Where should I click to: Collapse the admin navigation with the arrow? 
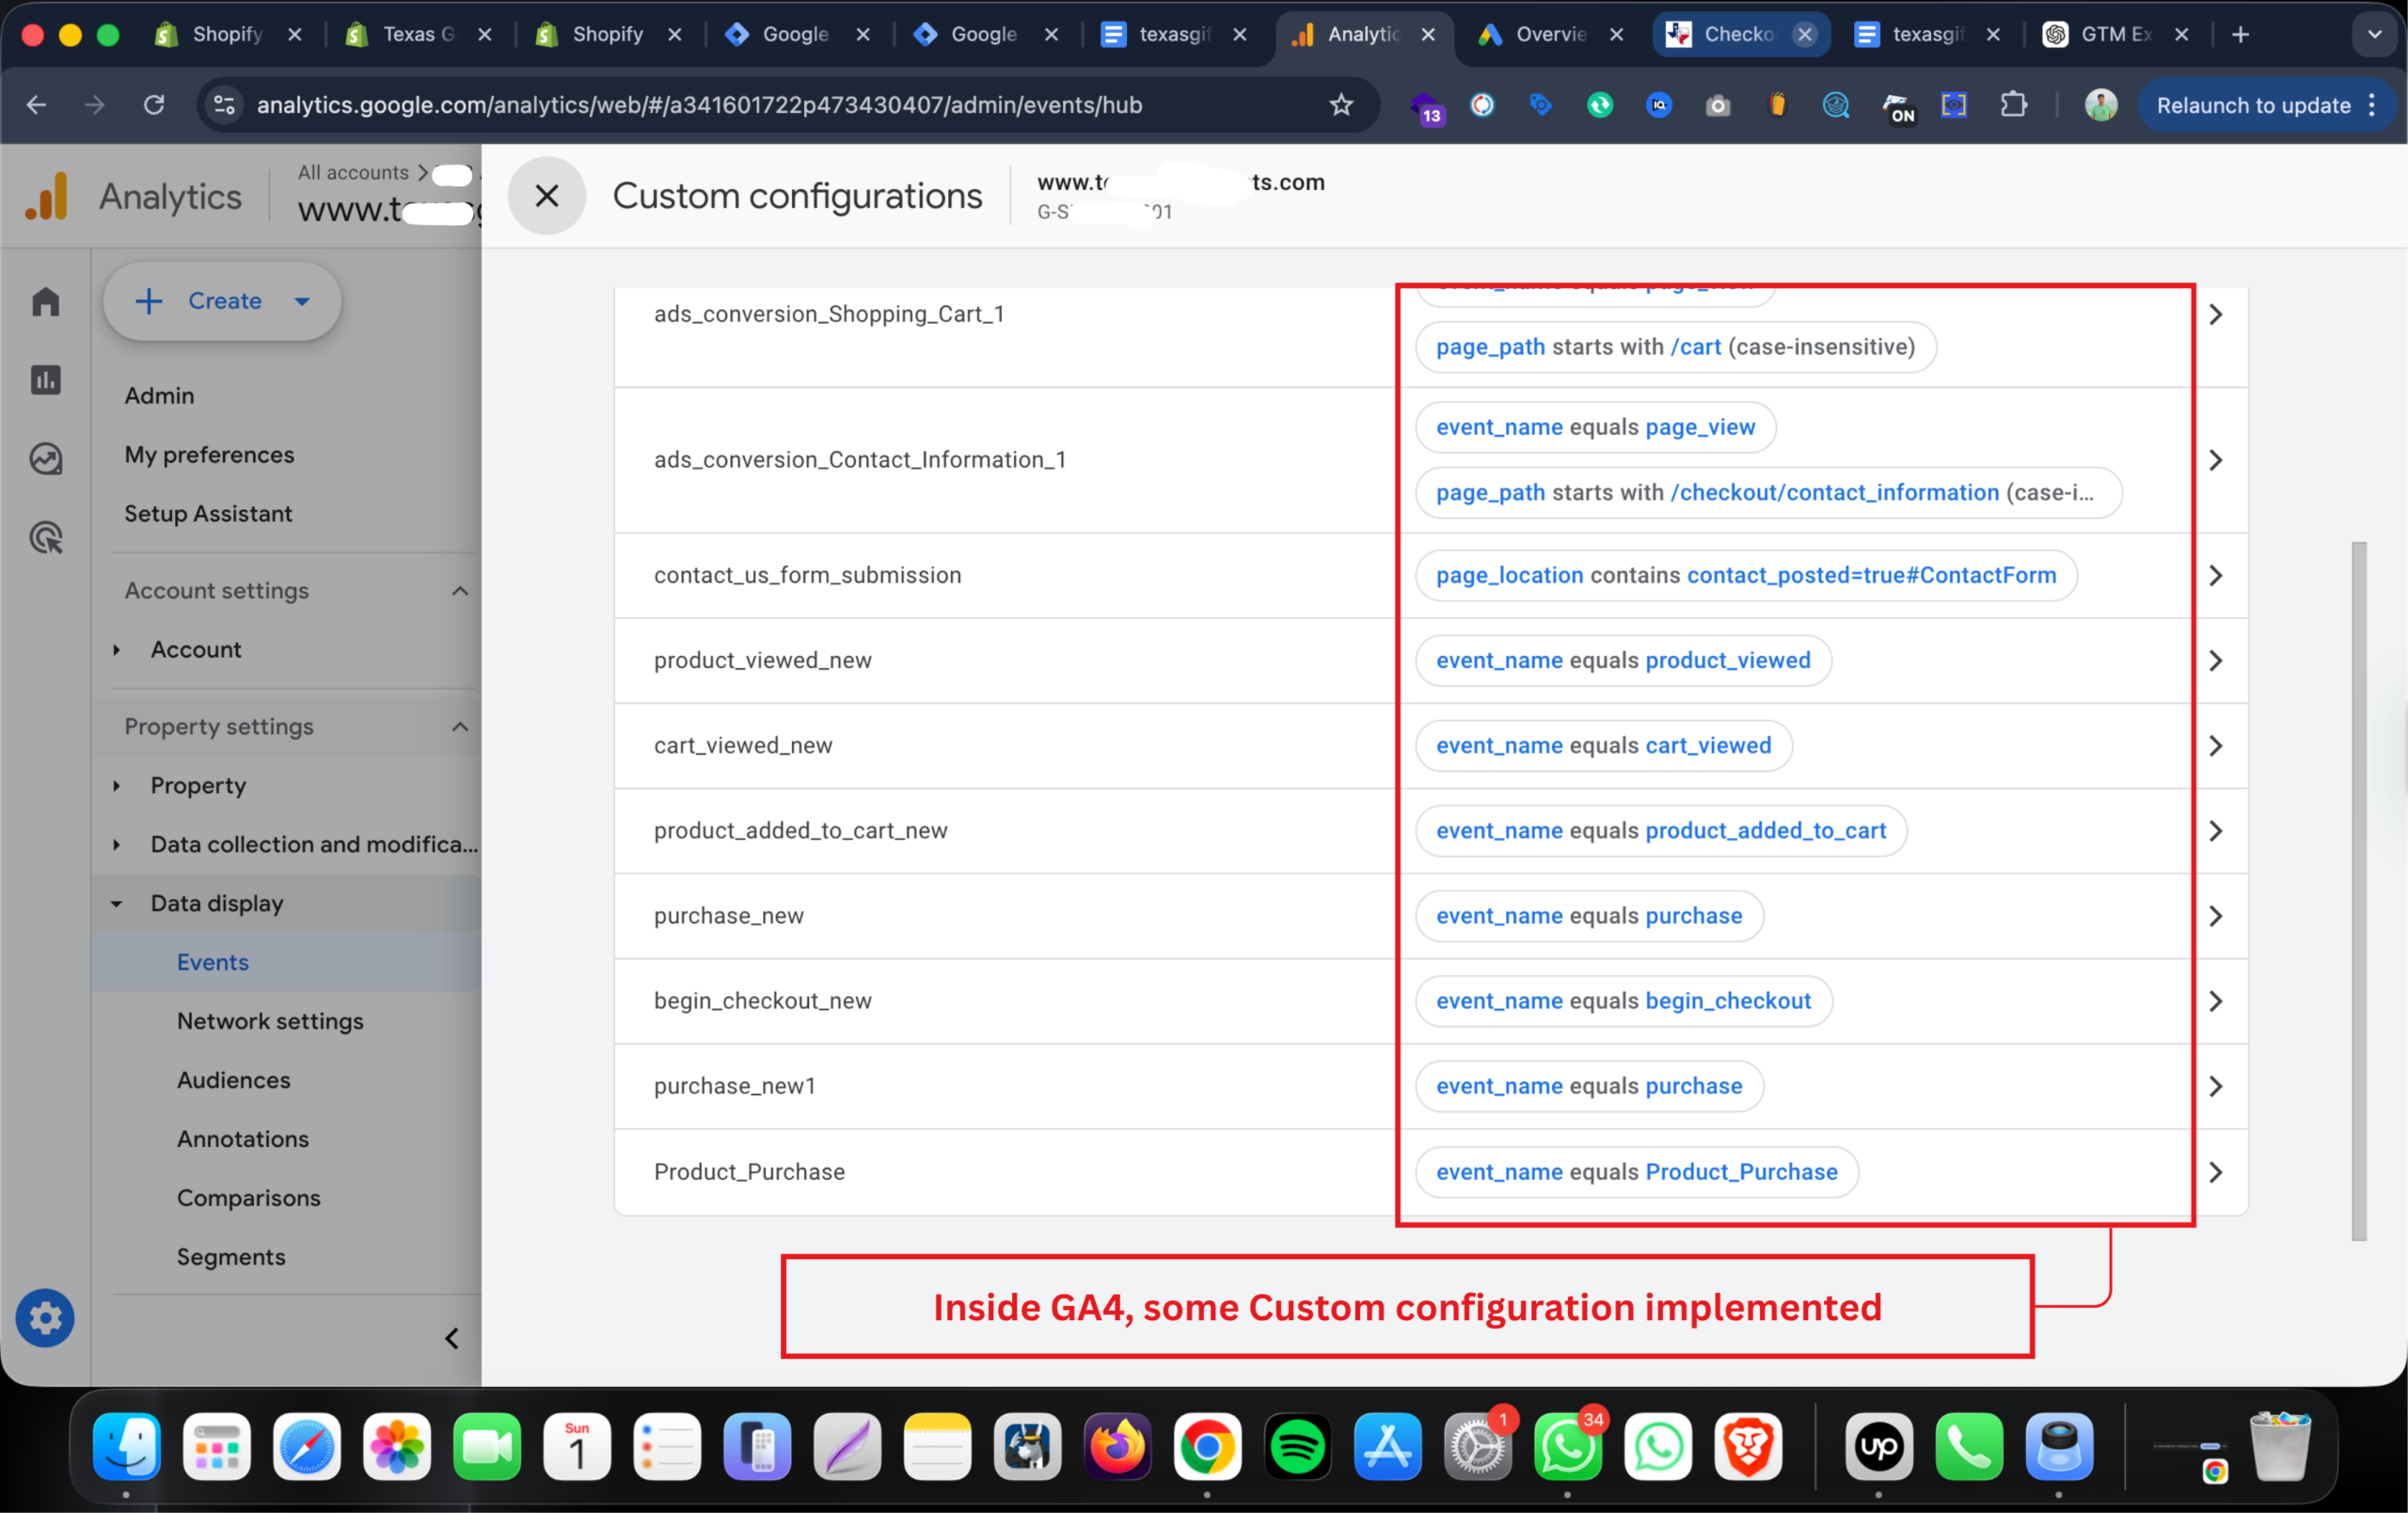(x=452, y=1338)
